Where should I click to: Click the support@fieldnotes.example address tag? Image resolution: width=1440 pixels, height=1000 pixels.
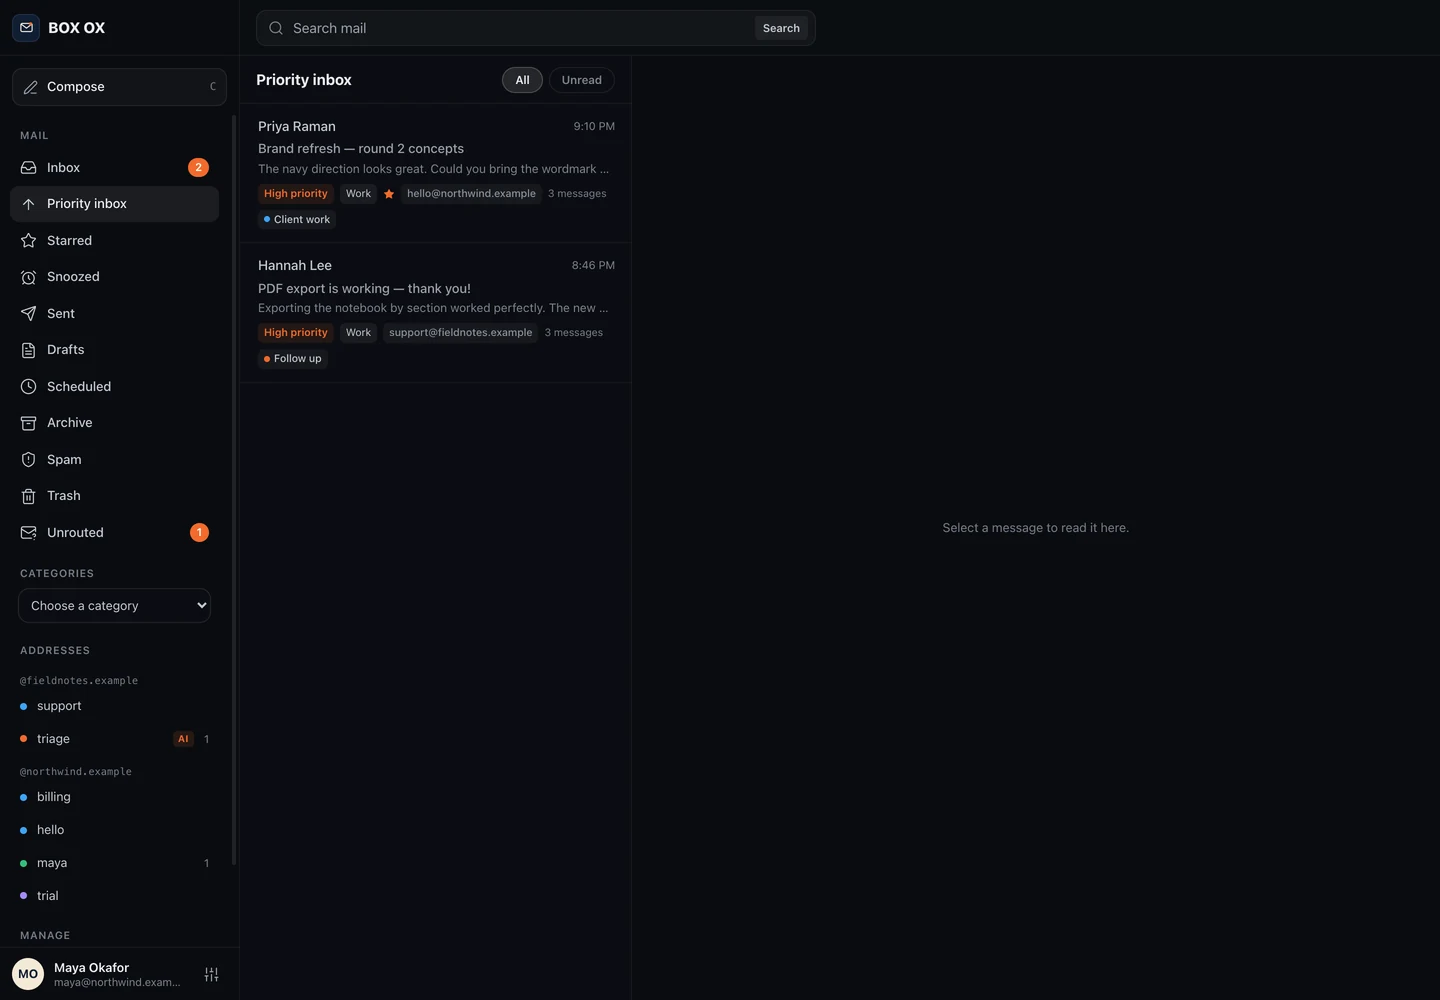pos(461,333)
